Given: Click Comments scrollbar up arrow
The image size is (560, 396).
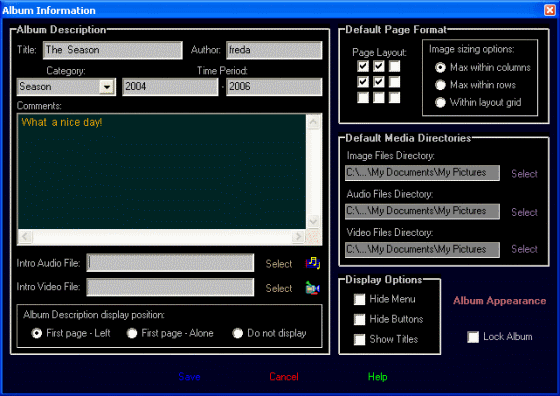Looking at the screenshot, I should 314,122.
